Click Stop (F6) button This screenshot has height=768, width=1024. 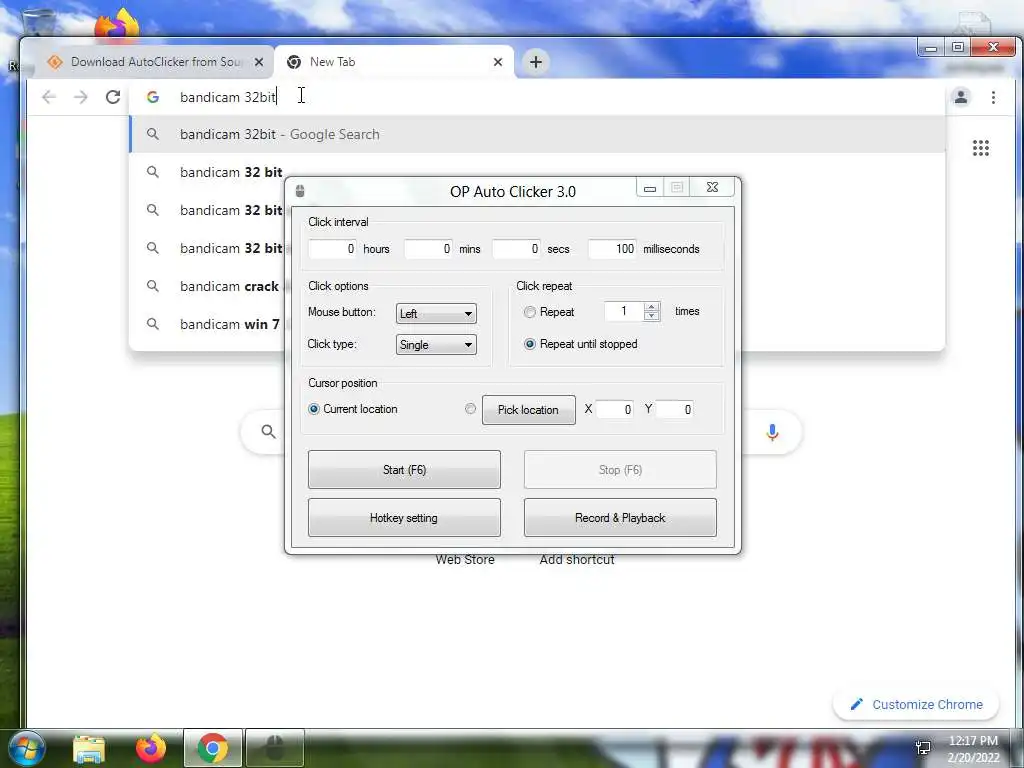pos(620,470)
